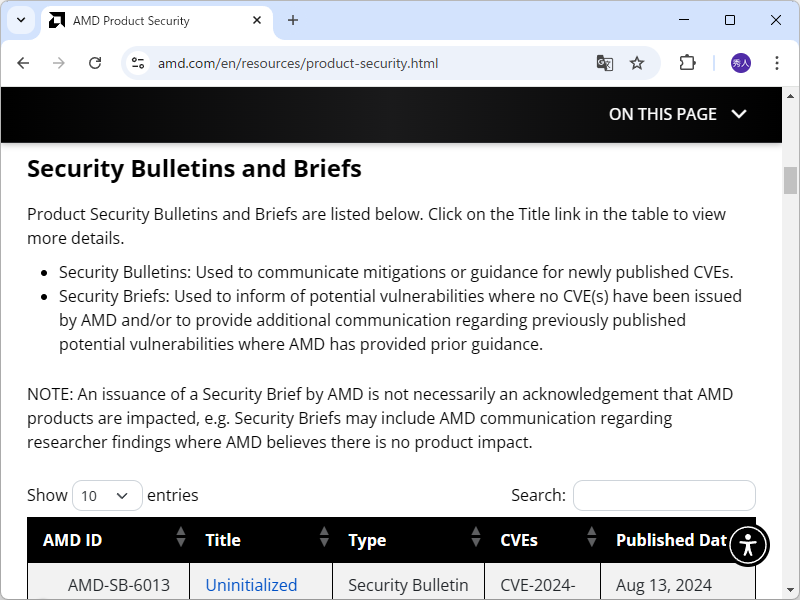Open the Chrome three-dot menu

pos(777,63)
